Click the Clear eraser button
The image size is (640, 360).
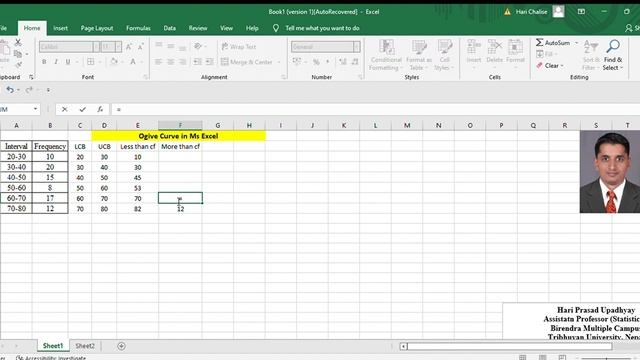point(550,66)
